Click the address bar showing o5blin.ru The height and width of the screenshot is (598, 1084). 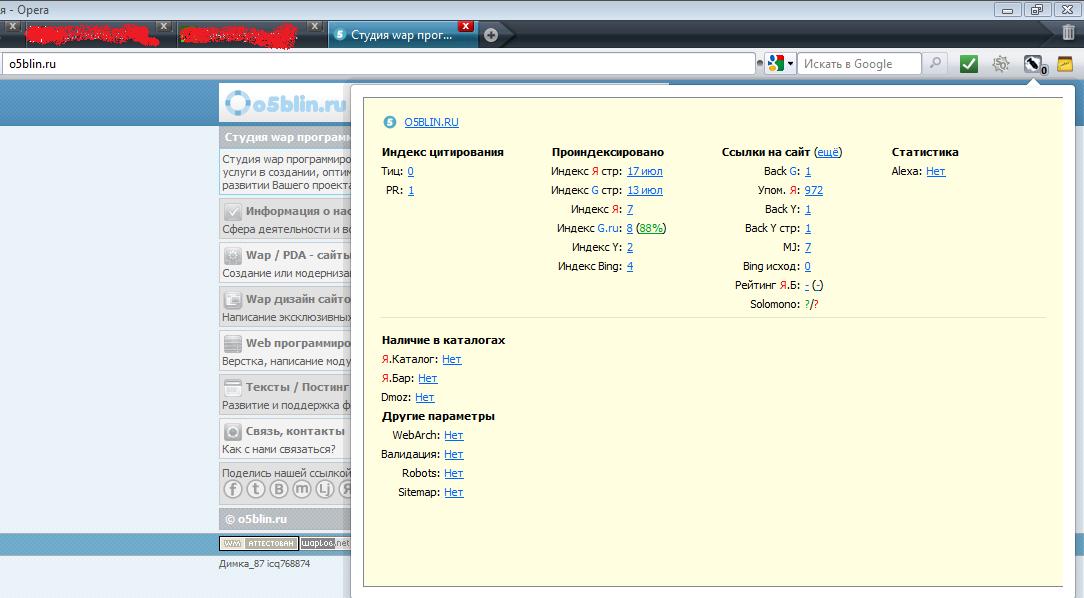[378, 64]
